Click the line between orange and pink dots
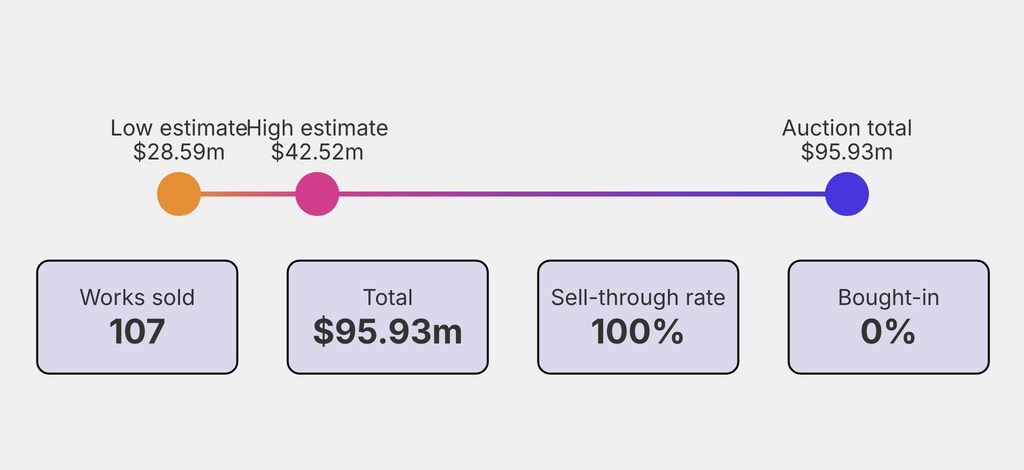1024x470 pixels. pos(248,194)
